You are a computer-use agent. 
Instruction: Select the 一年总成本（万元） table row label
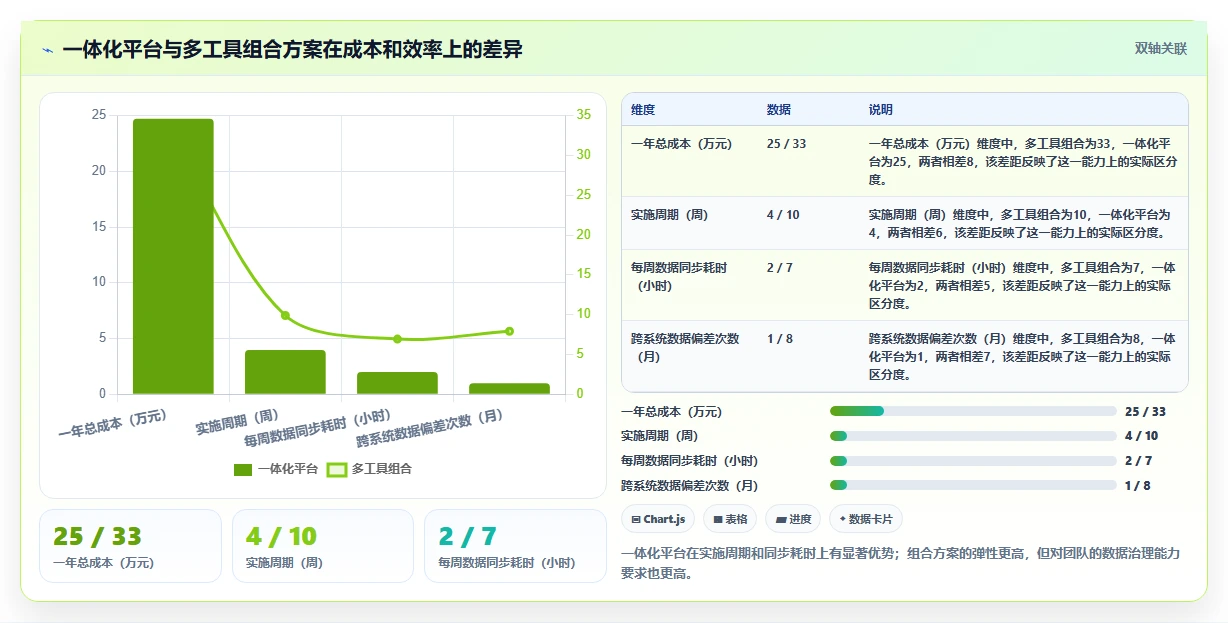(x=685, y=144)
